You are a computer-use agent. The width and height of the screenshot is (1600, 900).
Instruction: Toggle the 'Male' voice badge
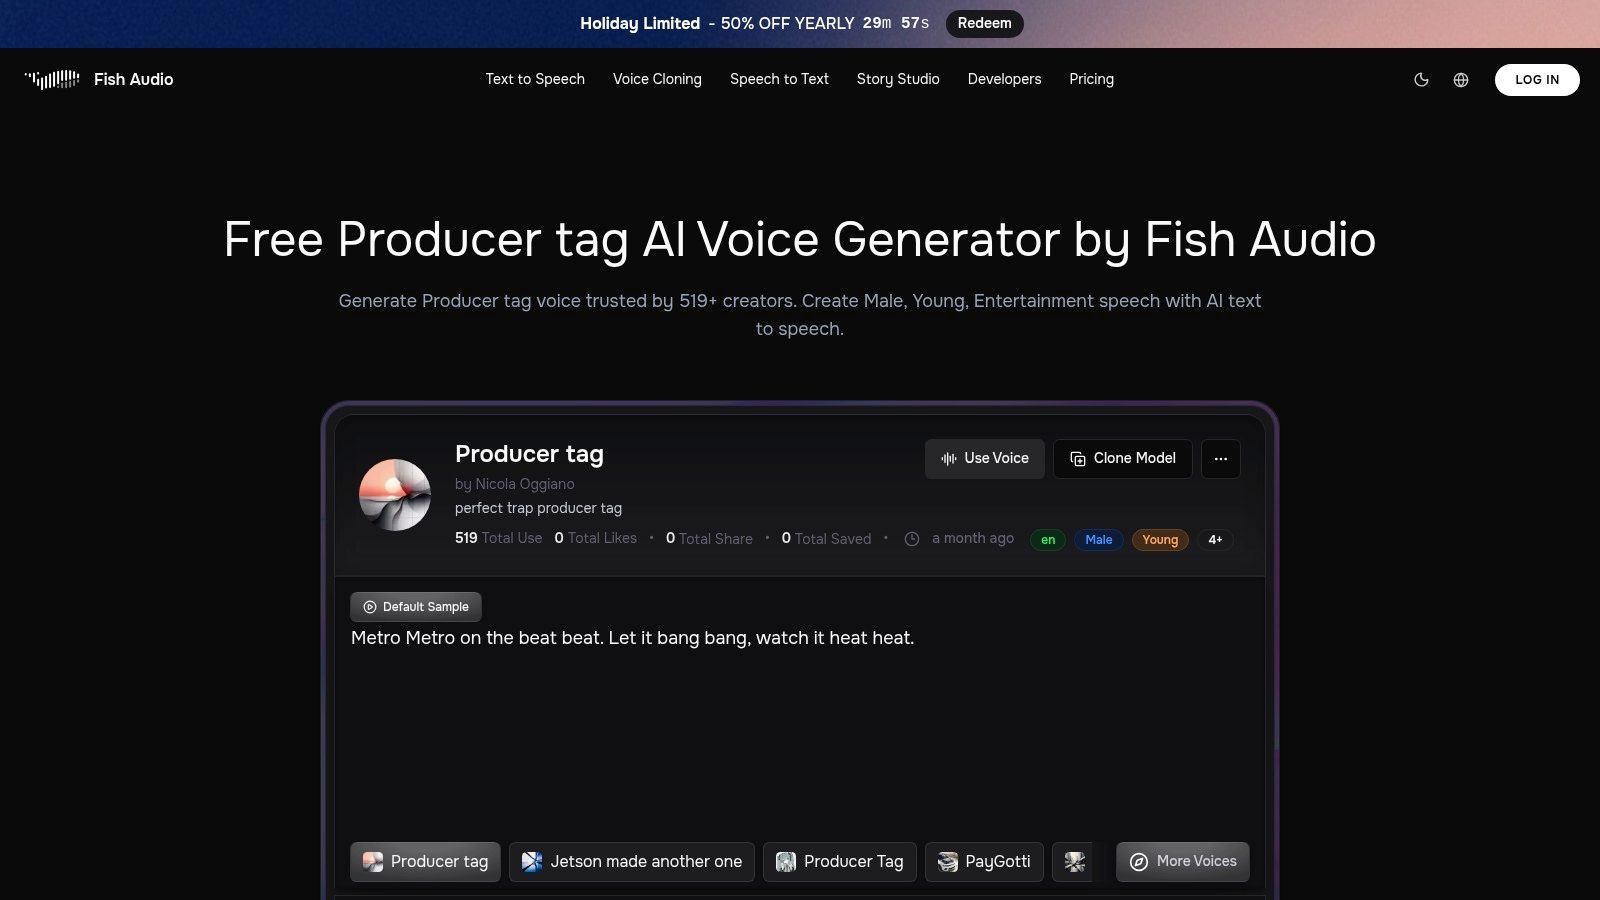[1098, 539]
